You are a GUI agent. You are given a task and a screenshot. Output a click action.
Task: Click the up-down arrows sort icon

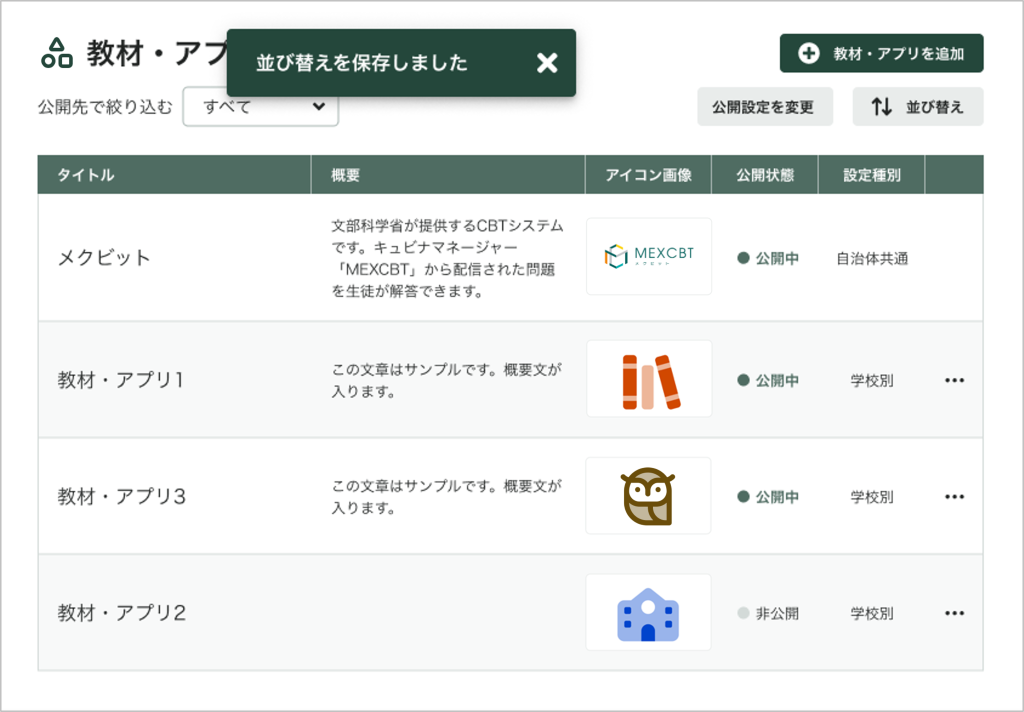pos(882,106)
